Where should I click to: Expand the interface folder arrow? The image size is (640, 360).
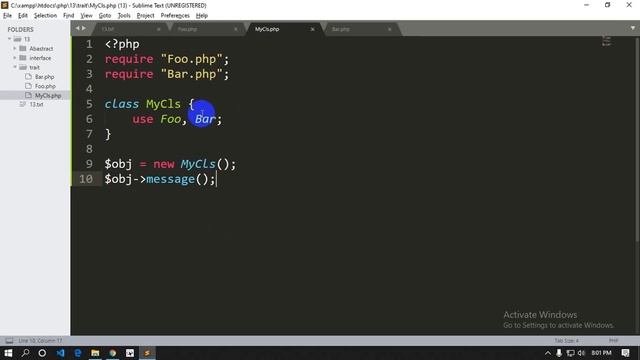[15, 58]
